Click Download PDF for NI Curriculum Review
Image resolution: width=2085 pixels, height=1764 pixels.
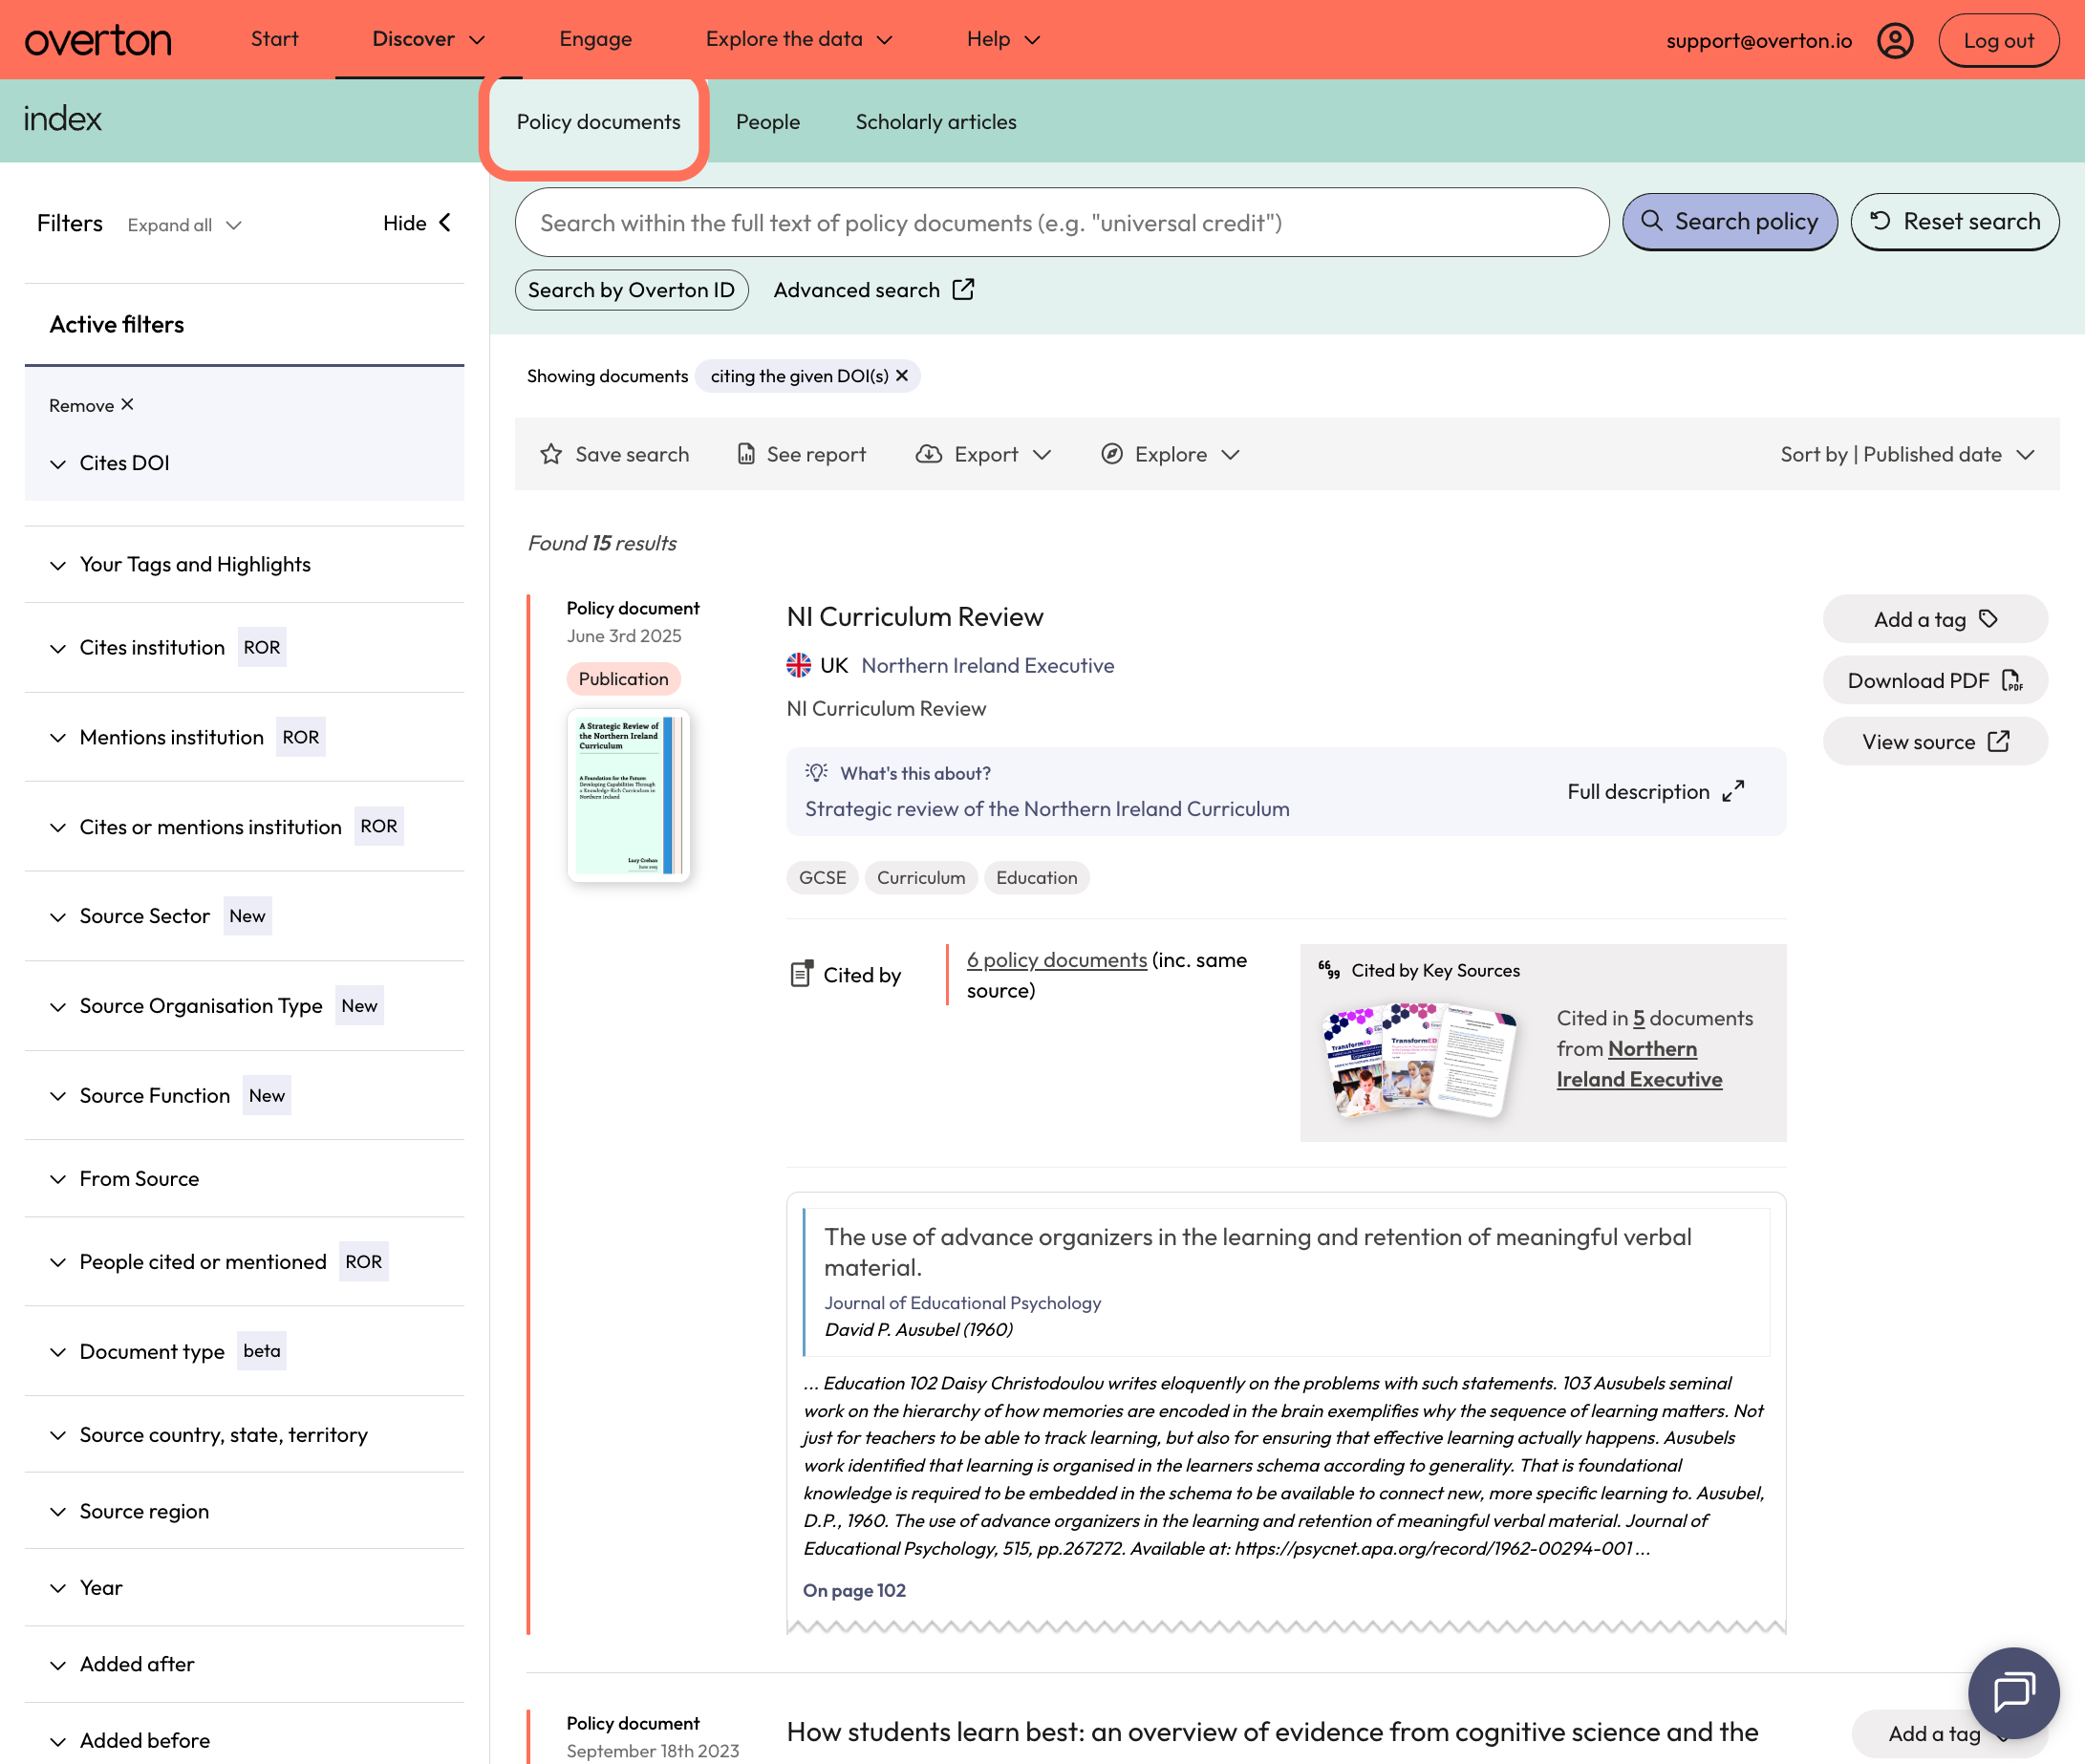point(1934,680)
